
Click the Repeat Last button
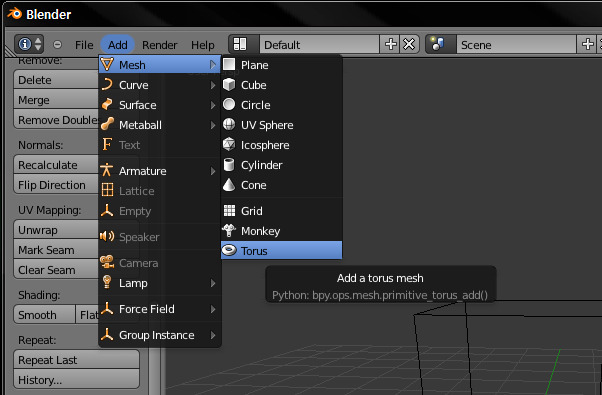(76, 360)
